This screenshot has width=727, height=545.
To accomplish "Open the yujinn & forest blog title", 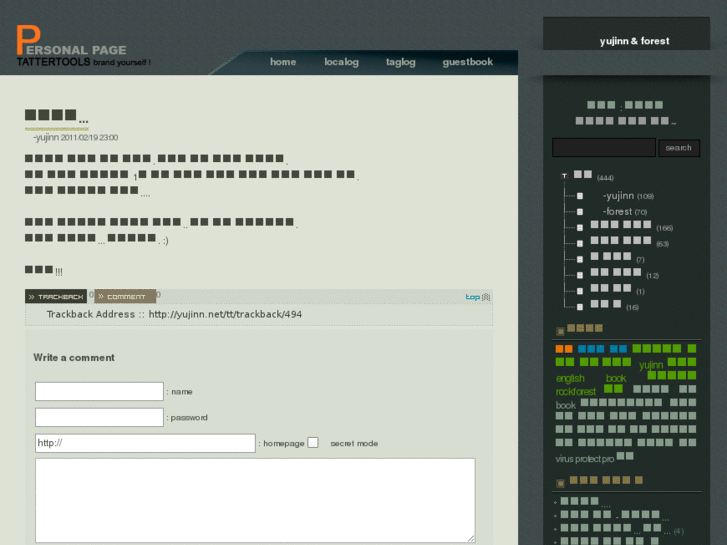I will click(634, 41).
